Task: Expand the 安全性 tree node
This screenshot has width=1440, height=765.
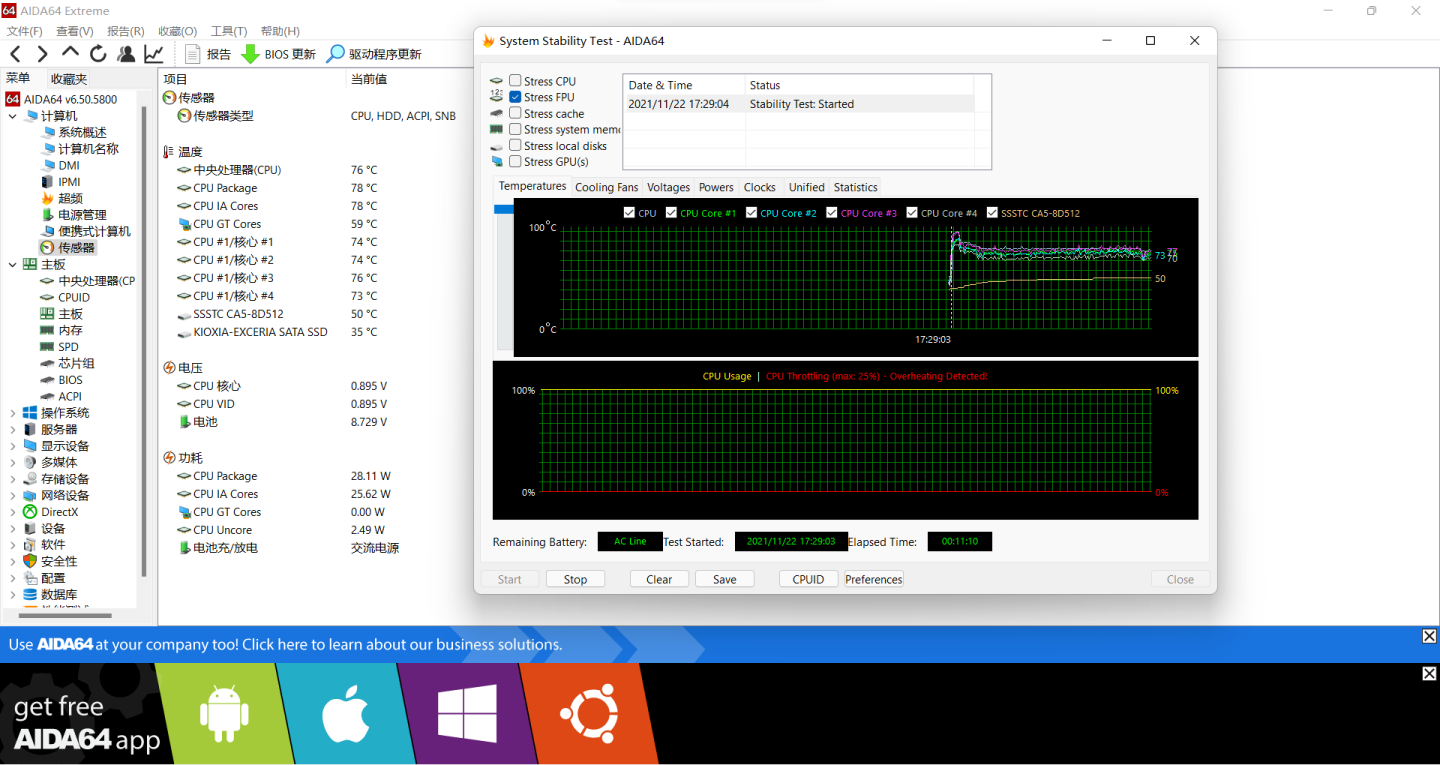Action: [13, 561]
